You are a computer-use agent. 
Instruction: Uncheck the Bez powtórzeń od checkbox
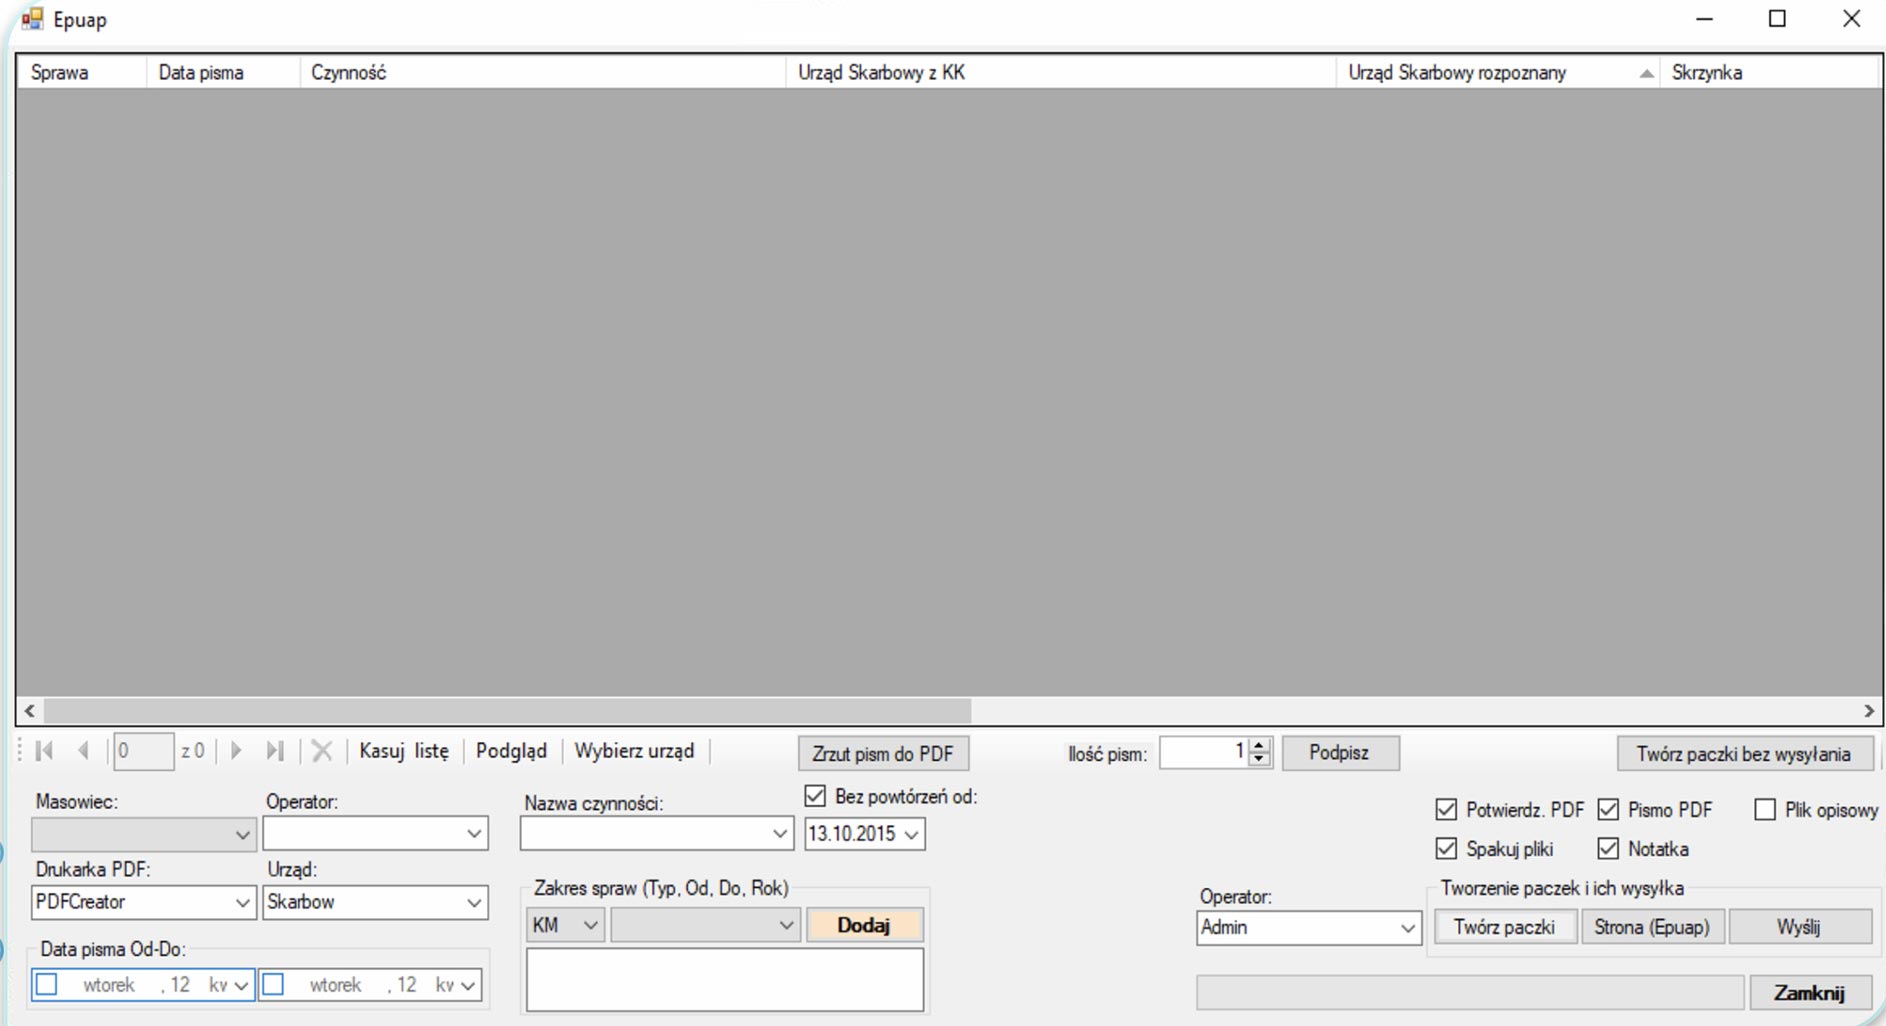pos(815,796)
